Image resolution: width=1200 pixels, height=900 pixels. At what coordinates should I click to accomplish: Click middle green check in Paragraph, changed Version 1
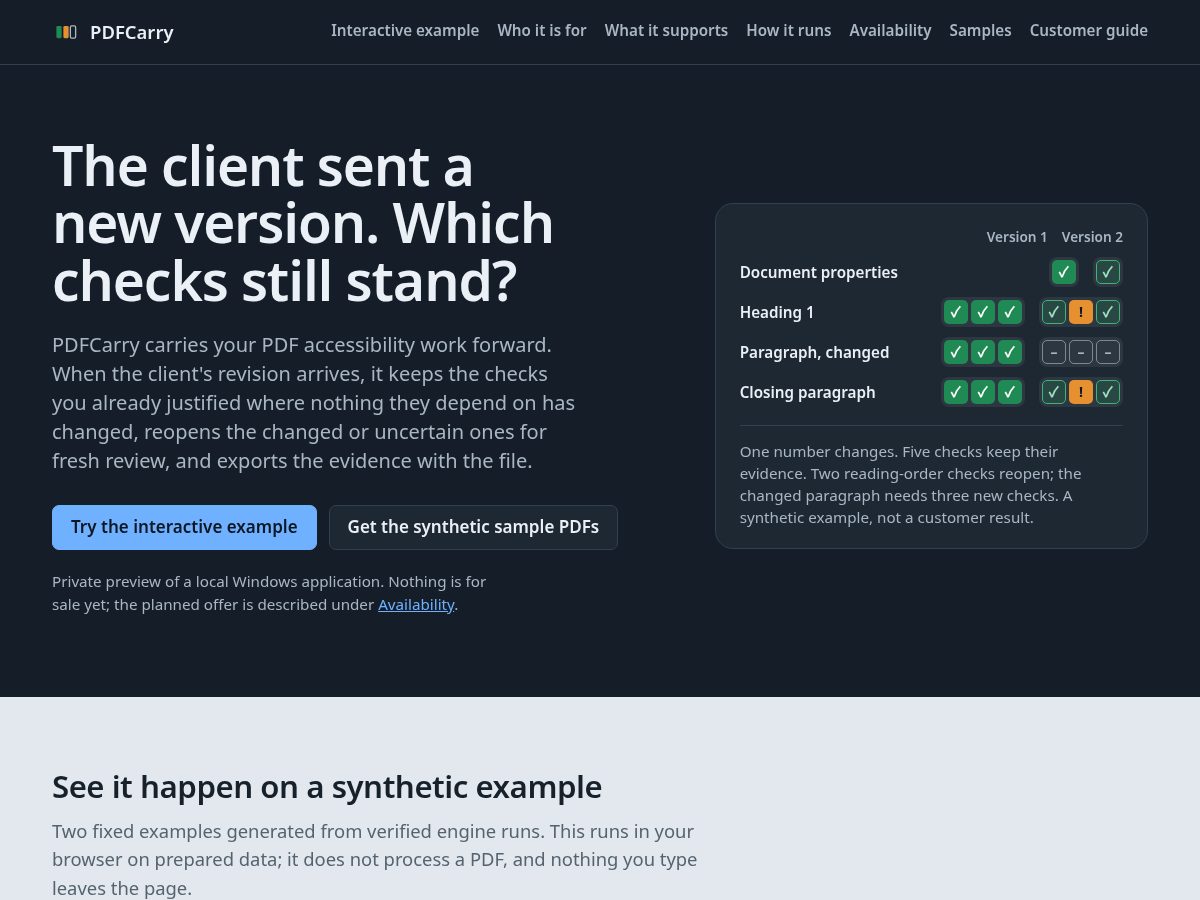click(x=983, y=352)
